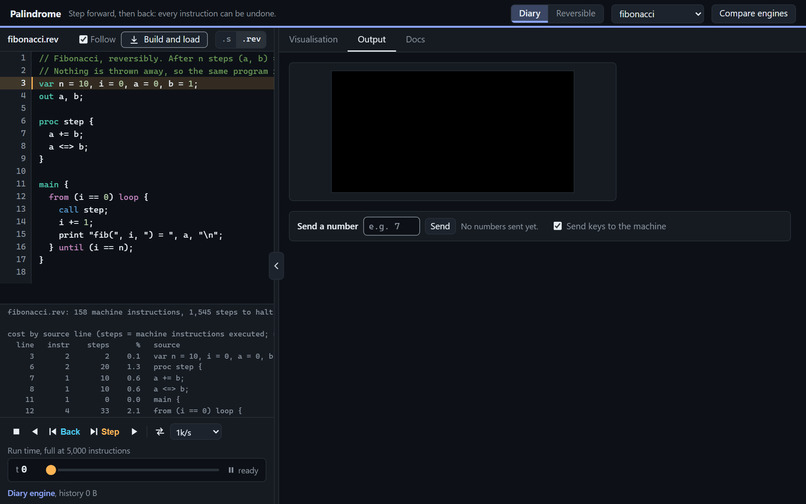
Task: Click the 'a += b;' code line
Action: coord(66,134)
